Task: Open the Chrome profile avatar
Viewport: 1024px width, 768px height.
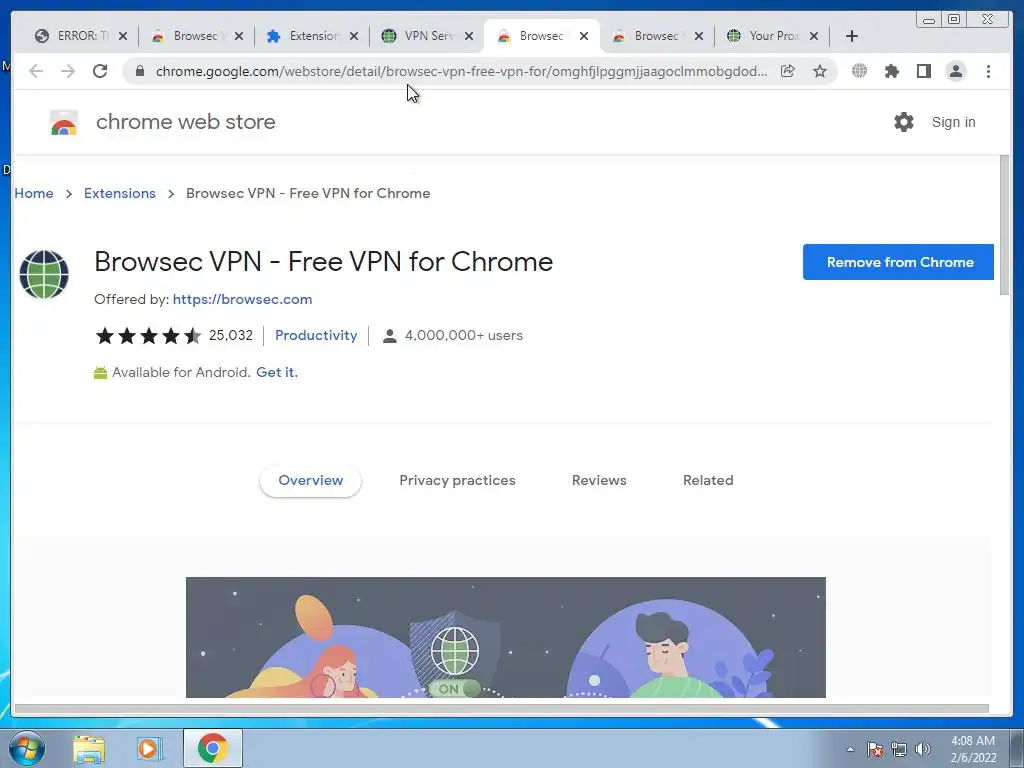Action: click(x=955, y=71)
